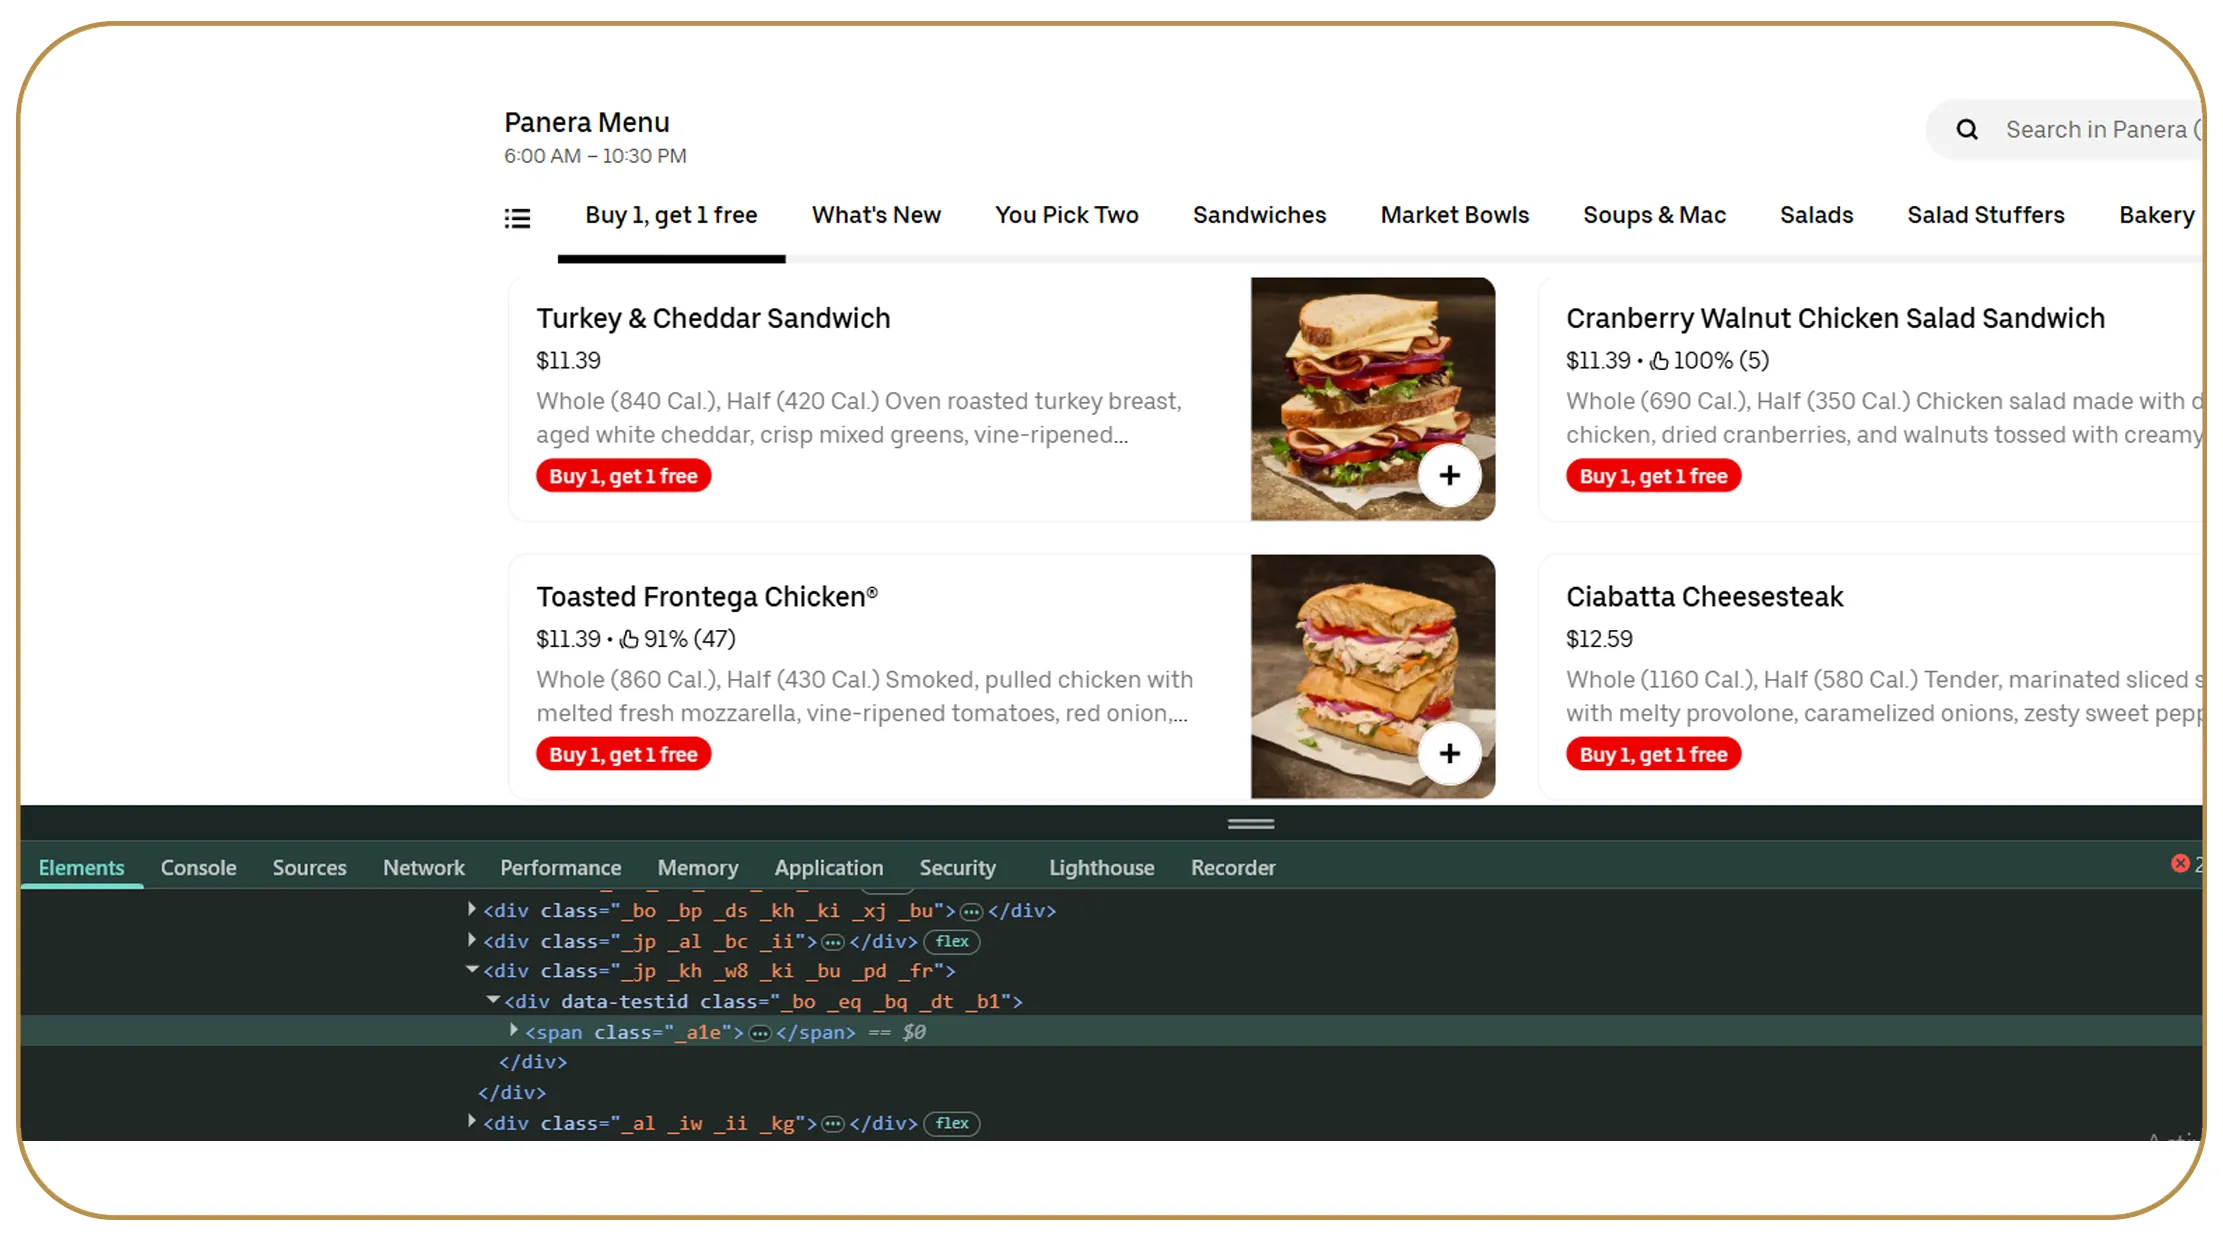The height and width of the screenshot is (1240, 2223).
Task: Click the Turkey & Cheddar calorie description
Action: (859, 418)
